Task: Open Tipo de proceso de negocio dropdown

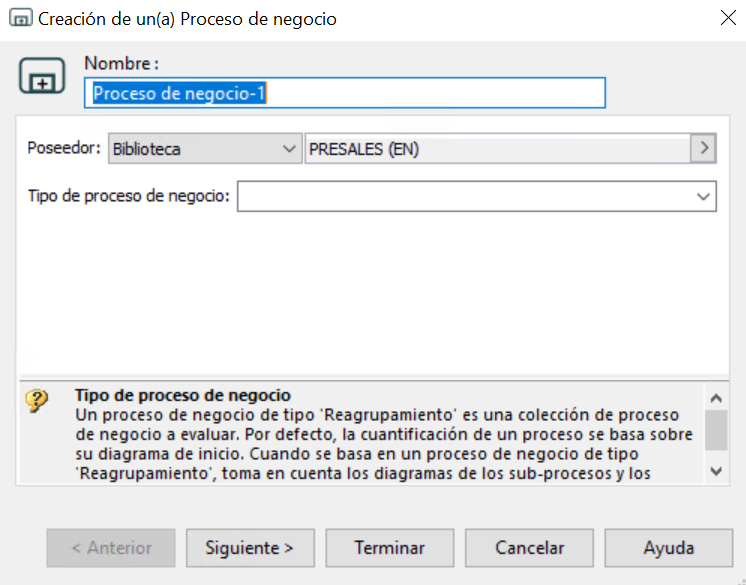Action: point(477,196)
